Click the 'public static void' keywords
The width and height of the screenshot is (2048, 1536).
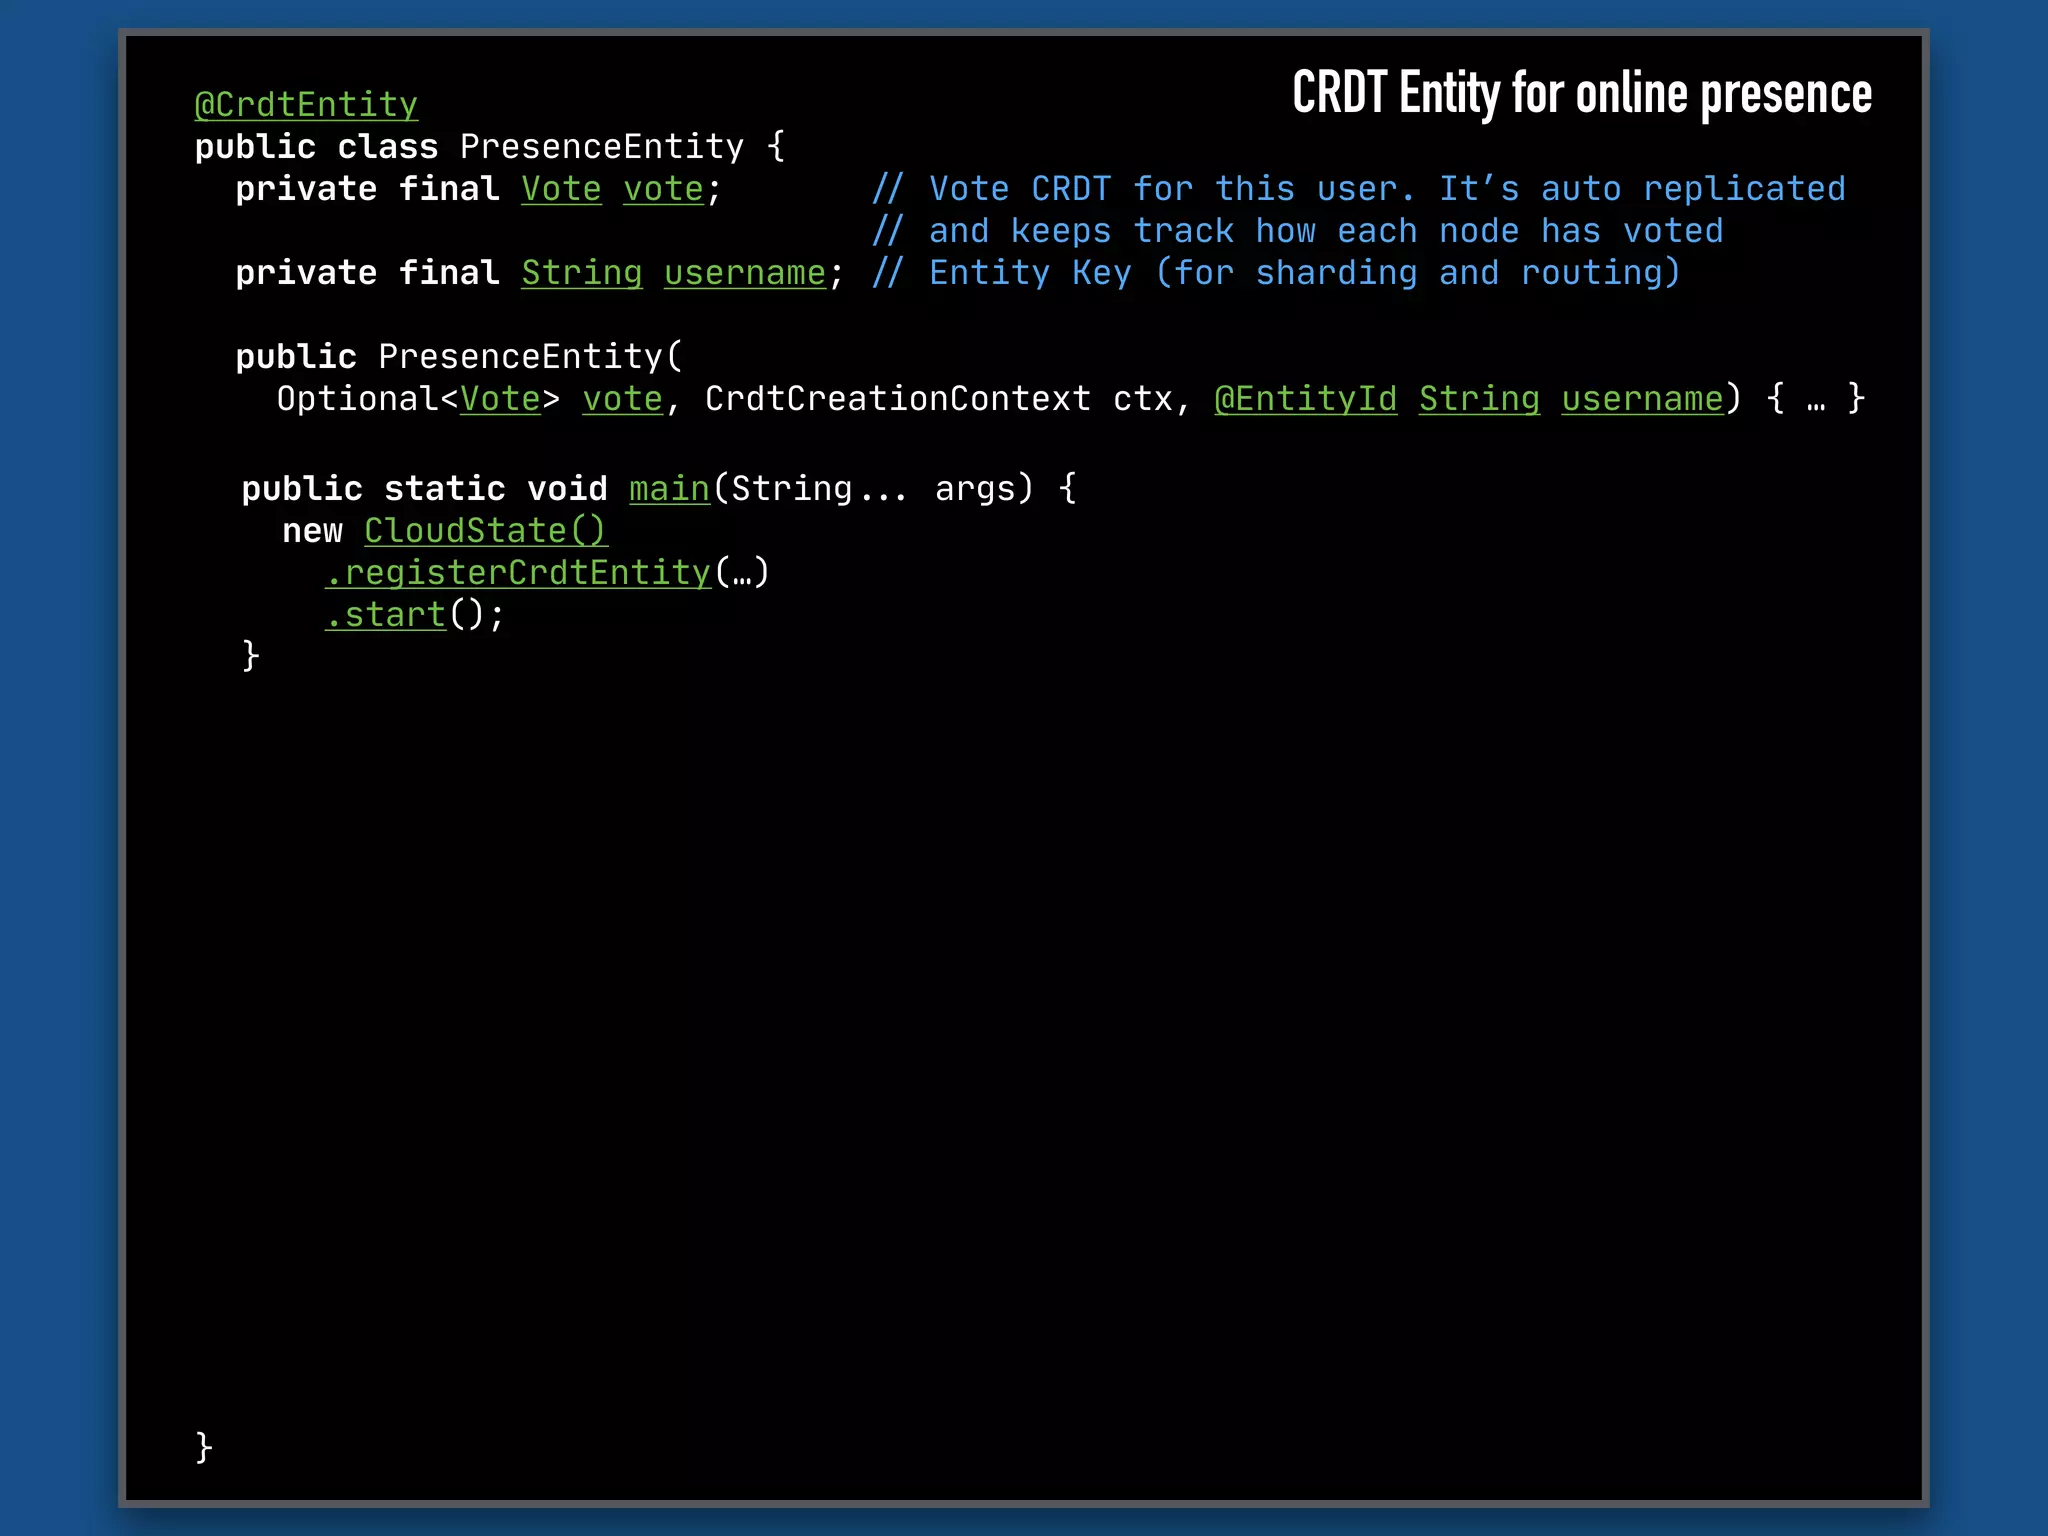[425, 489]
